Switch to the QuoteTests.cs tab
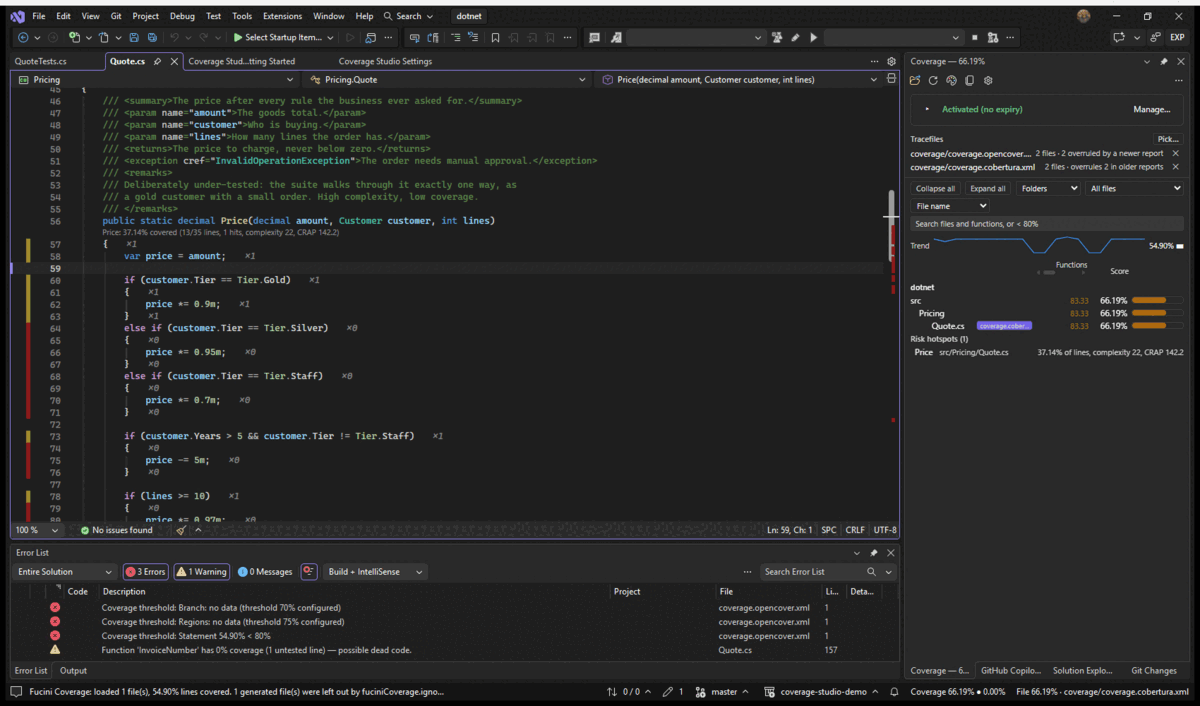Image resolution: width=1200 pixels, height=706 pixels. click(40, 61)
